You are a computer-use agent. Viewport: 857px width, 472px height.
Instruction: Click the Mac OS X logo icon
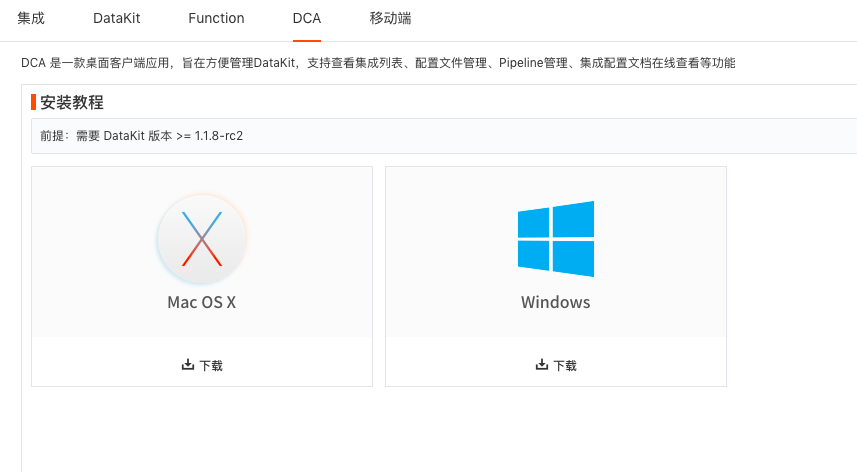(202, 239)
